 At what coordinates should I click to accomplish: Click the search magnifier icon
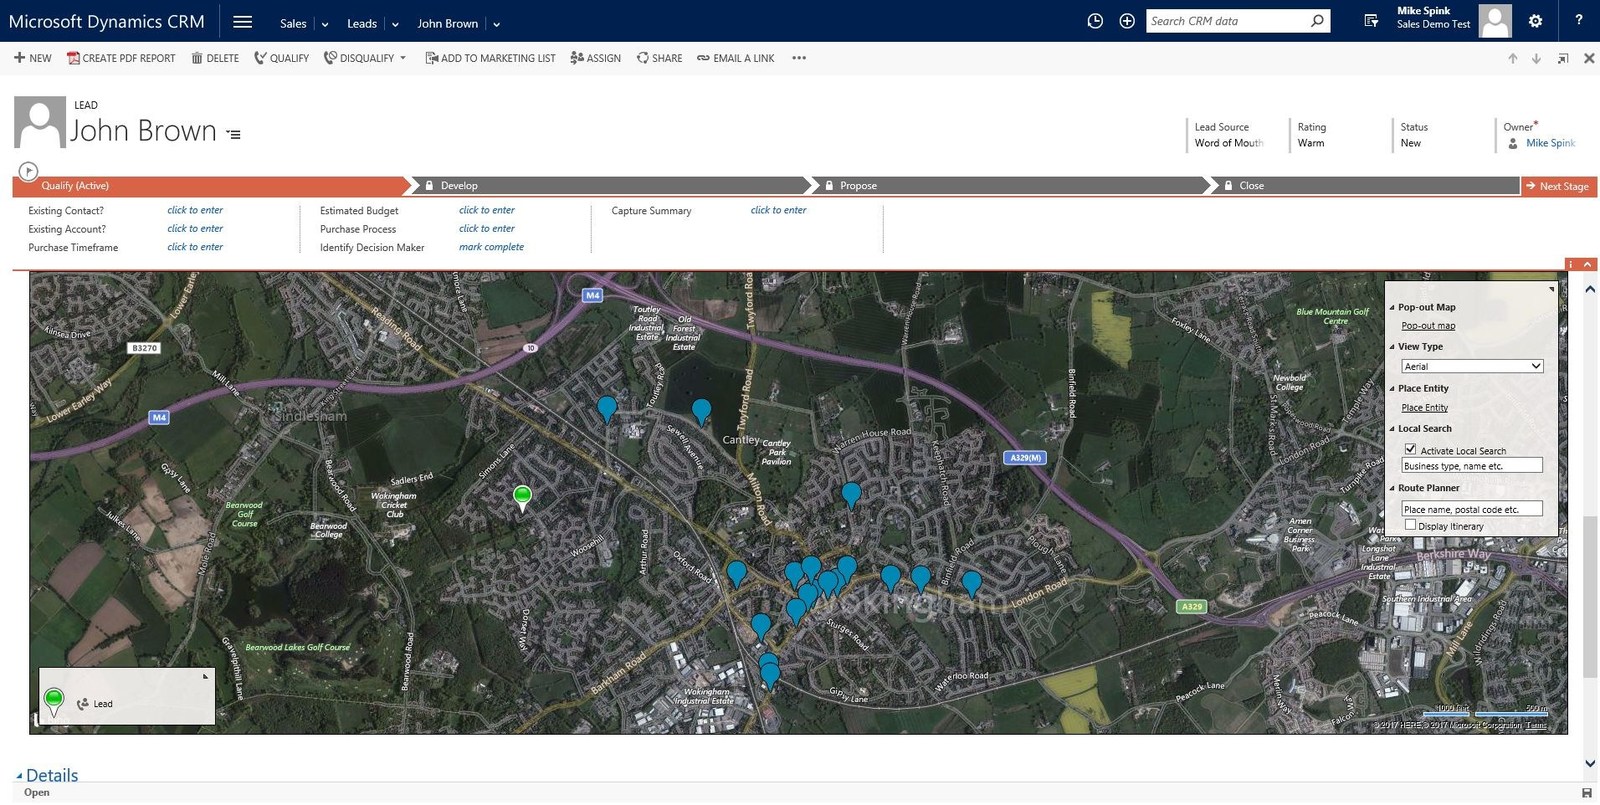1317,21
